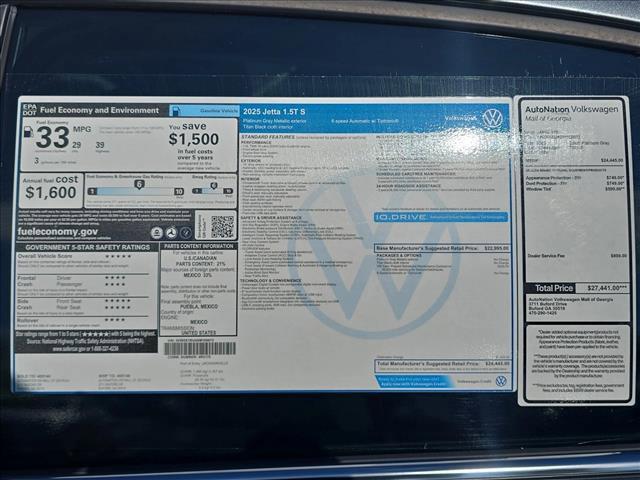Click the Total Price $27,441.00 box
Image resolution: width=640 pixels, height=480 pixels.
coord(575,287)
